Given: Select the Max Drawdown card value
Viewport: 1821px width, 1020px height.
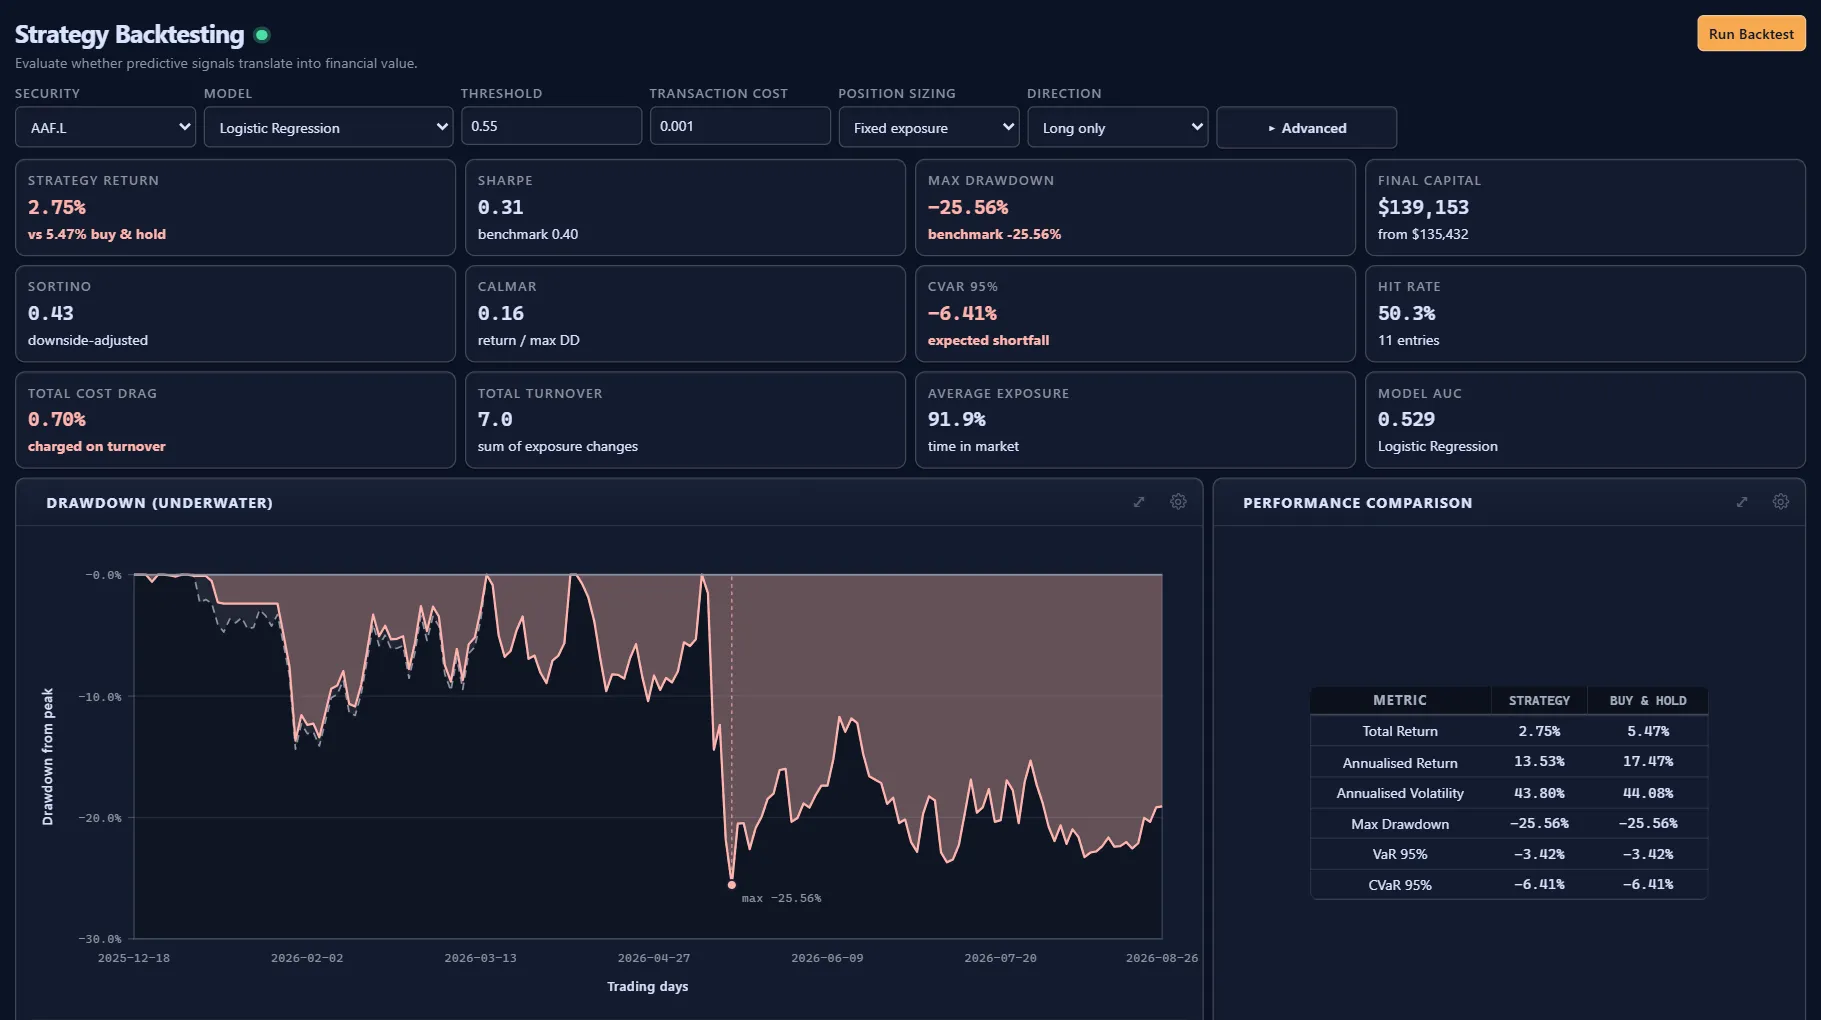Looking at the screenshot, I should (968, 207).
